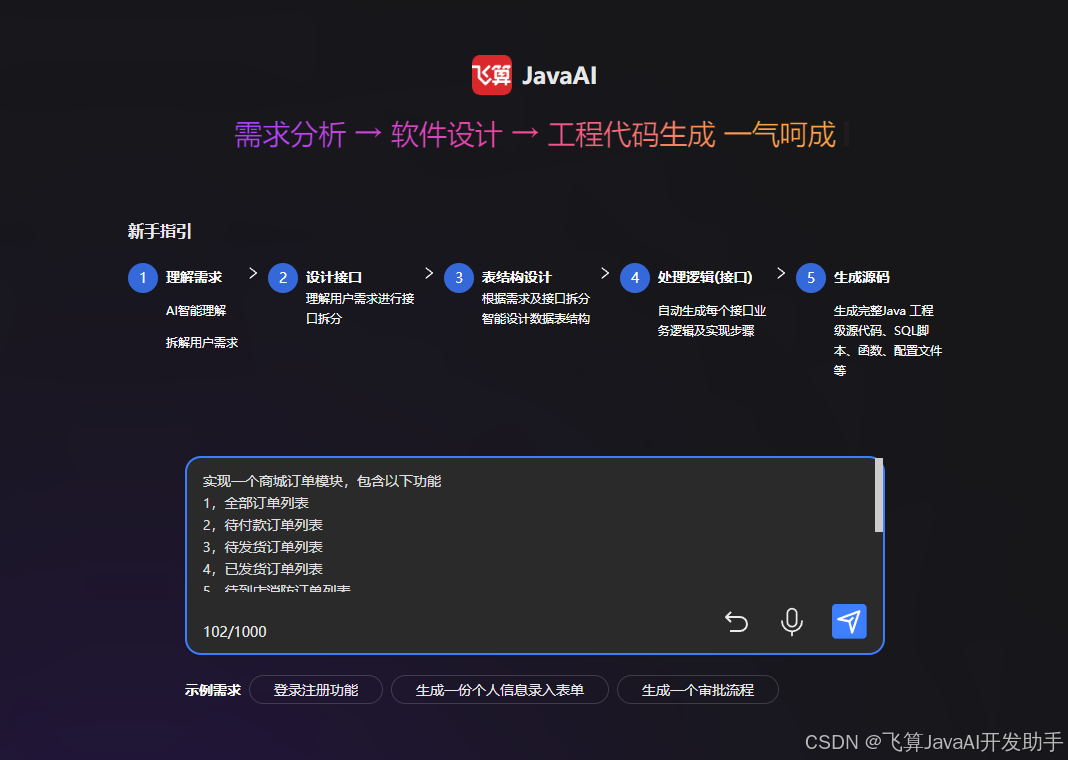The width and height of the screenshot is (1068, 760).
Task: Click the 理解用户需求进行接口拆分 description
Action: (x=360, y=308)
